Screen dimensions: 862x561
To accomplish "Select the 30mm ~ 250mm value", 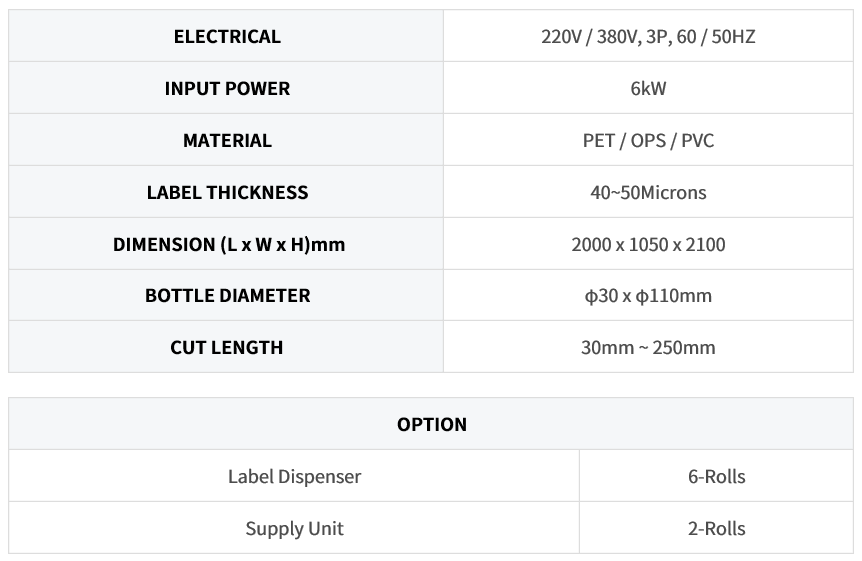I will [648, 347].
